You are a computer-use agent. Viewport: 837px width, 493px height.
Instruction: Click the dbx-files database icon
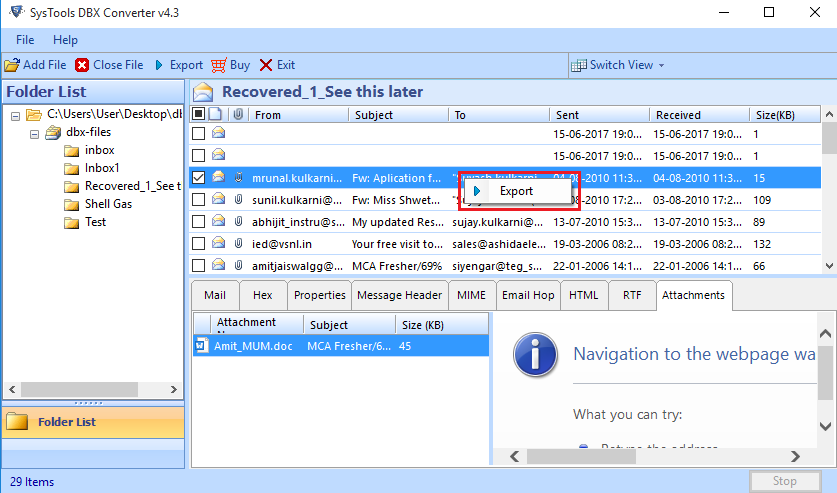point(53,132)
